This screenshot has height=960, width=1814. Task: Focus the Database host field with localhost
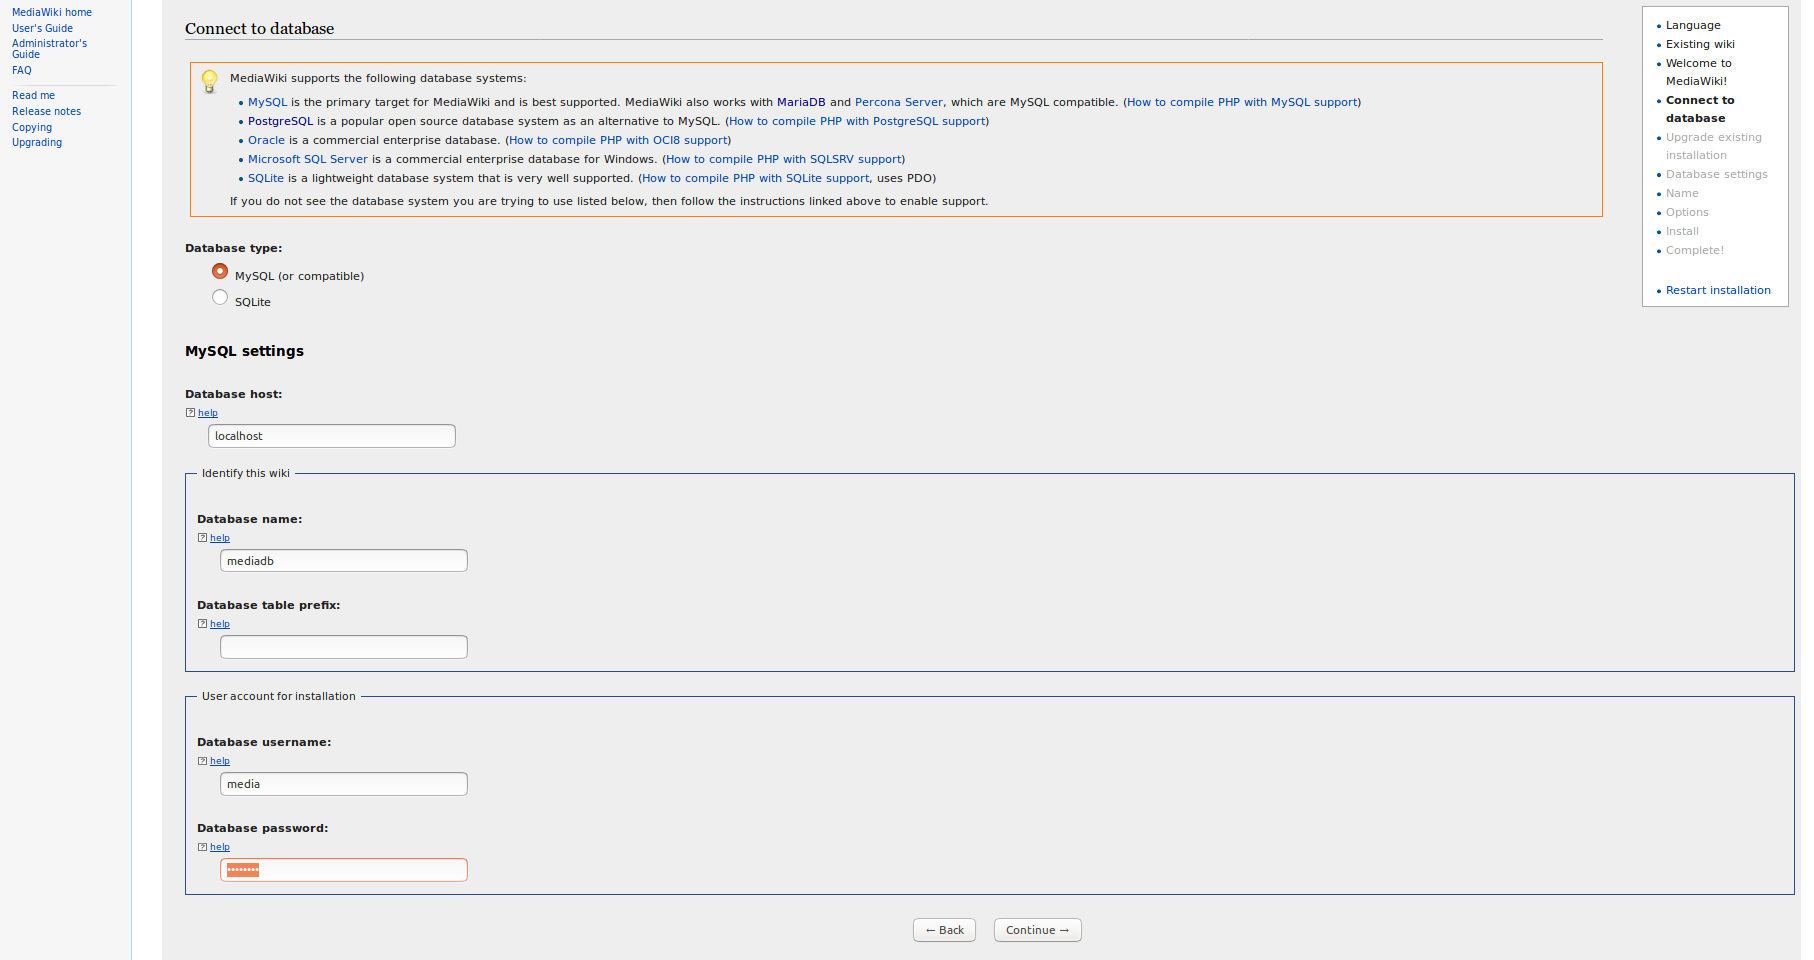point(332,436)
